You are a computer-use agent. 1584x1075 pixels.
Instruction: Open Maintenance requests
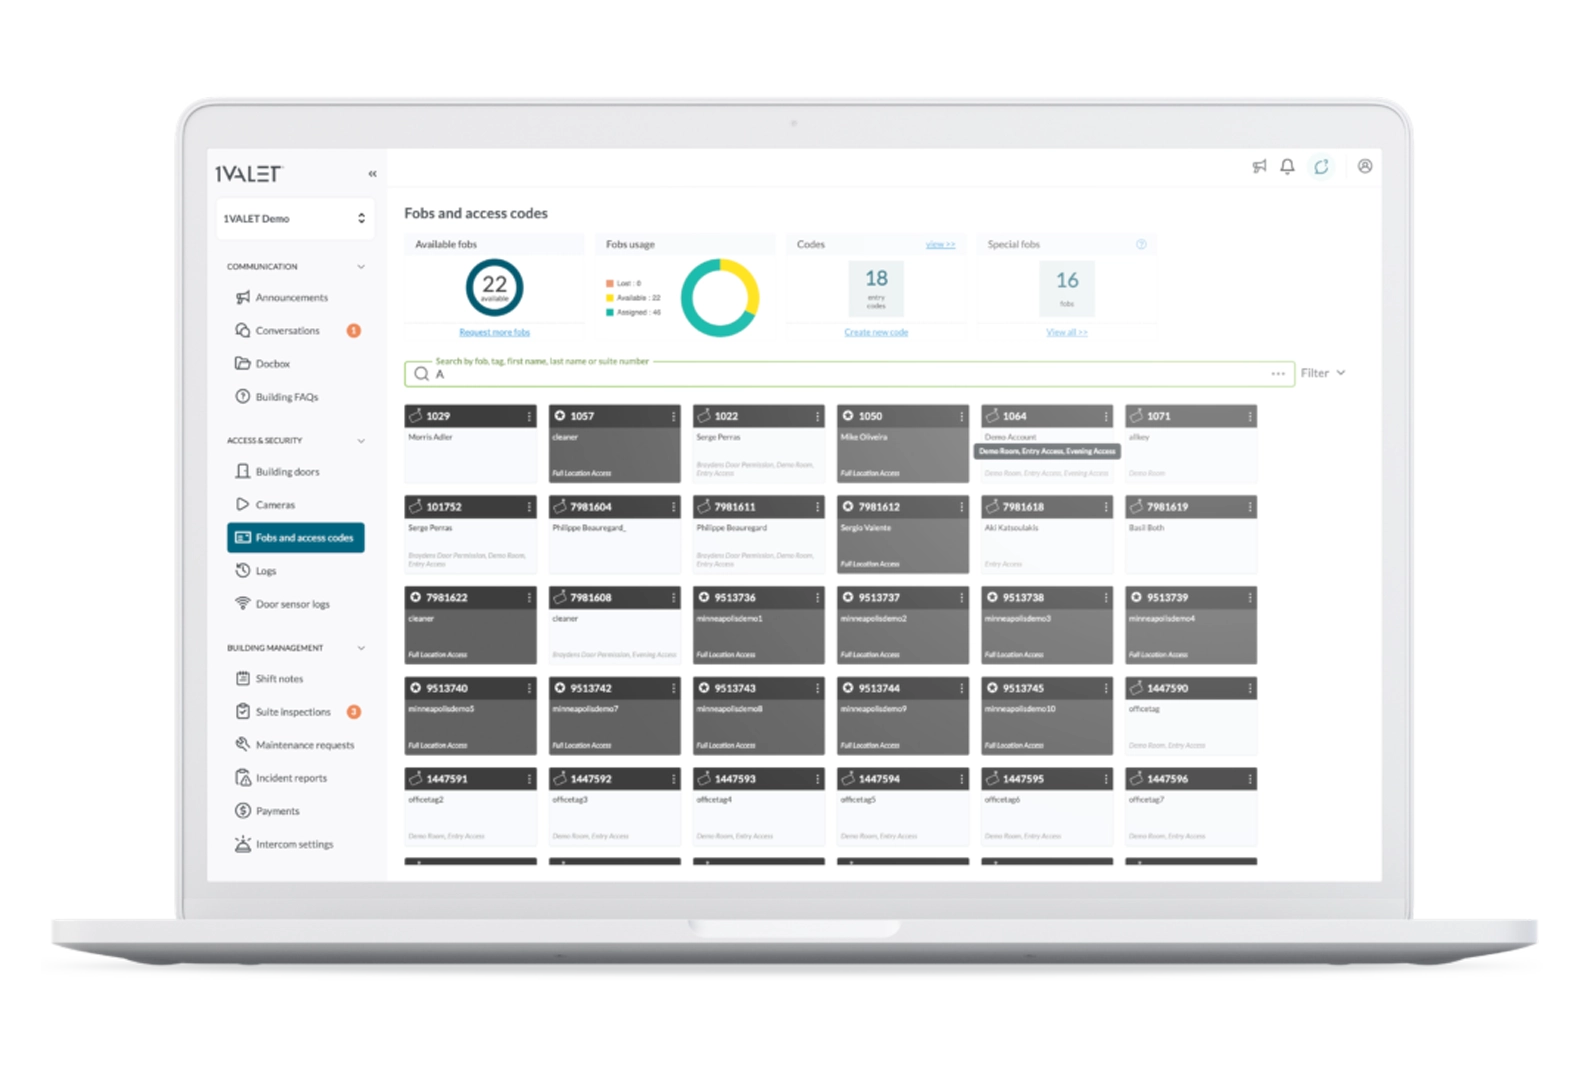[x=295, y=745]
